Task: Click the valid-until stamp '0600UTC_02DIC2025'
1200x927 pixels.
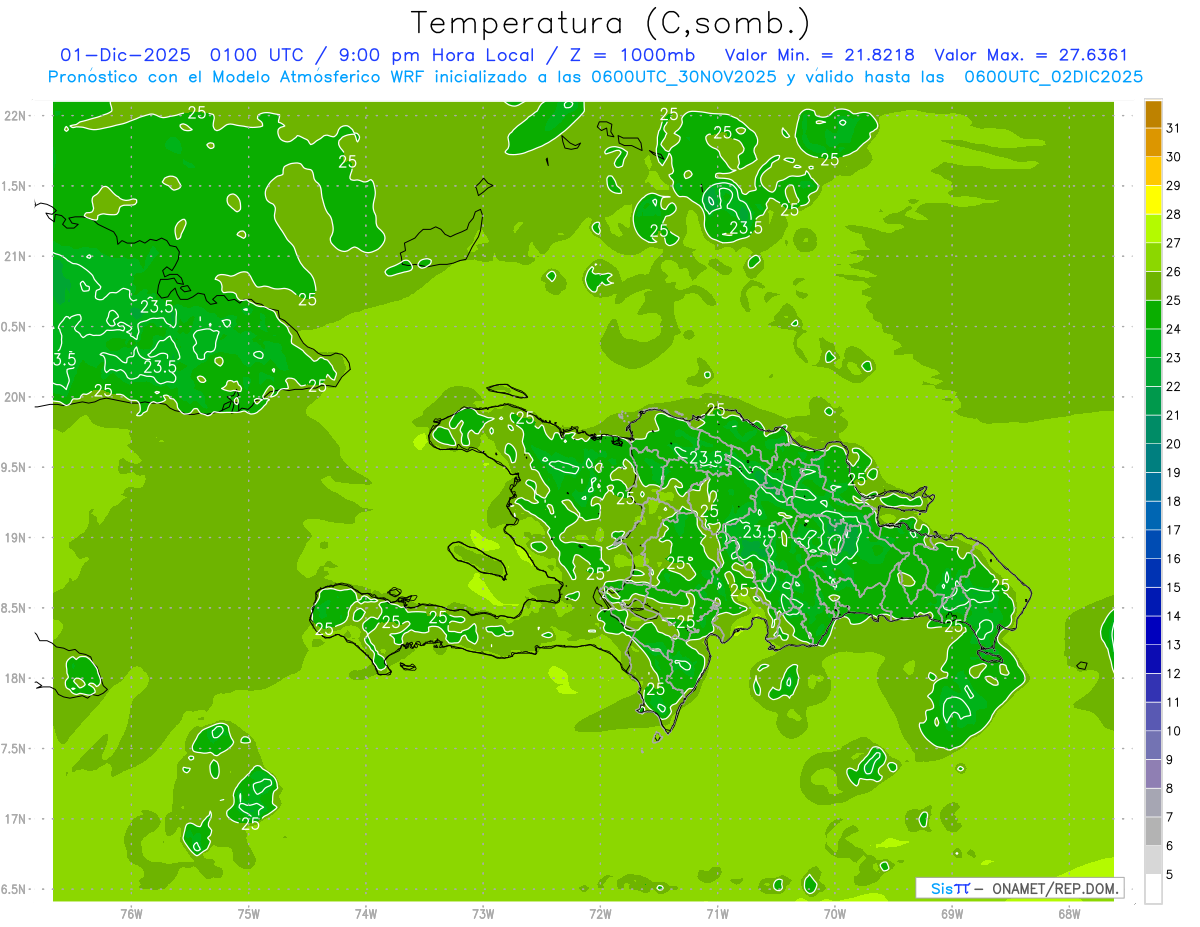Action: click(1053, 77)
